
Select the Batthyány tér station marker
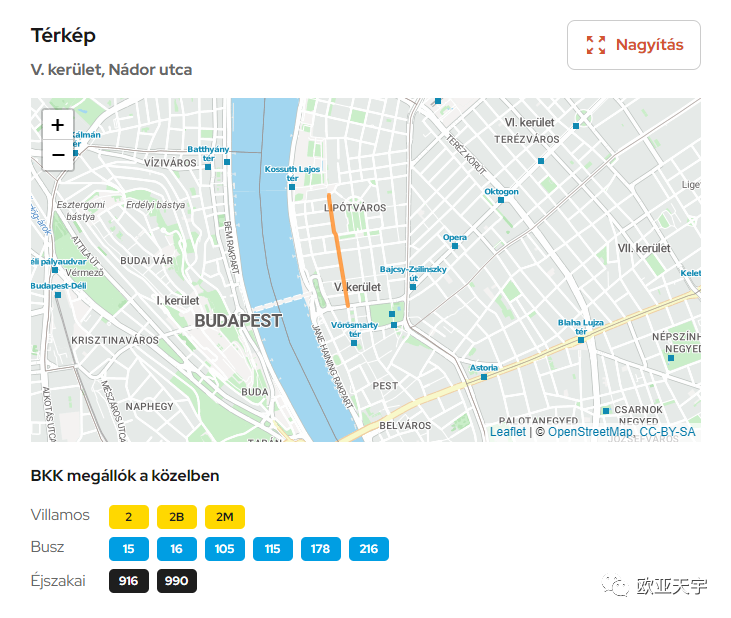[x=208, y=167]
